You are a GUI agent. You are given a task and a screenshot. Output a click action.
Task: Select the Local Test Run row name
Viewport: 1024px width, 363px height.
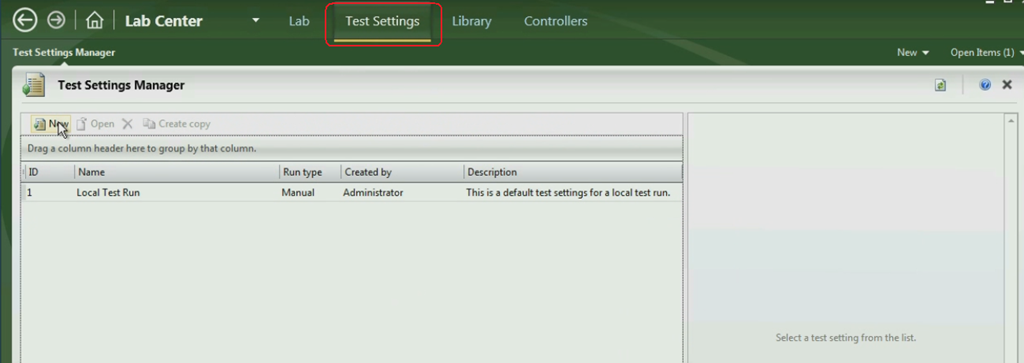coord(108,193)
